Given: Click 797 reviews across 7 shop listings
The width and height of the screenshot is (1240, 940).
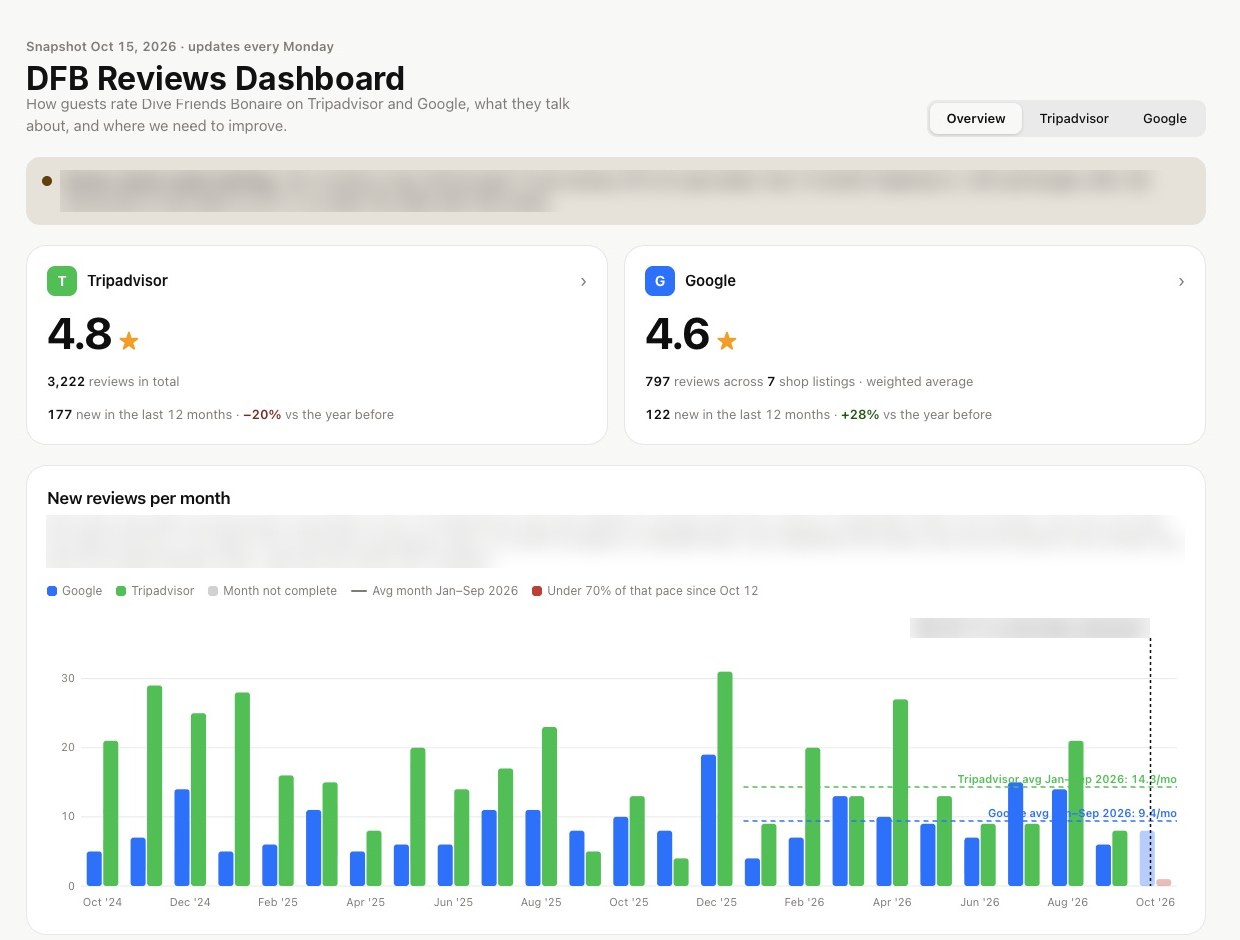Looking at the screenshot, I should [750, 382].
